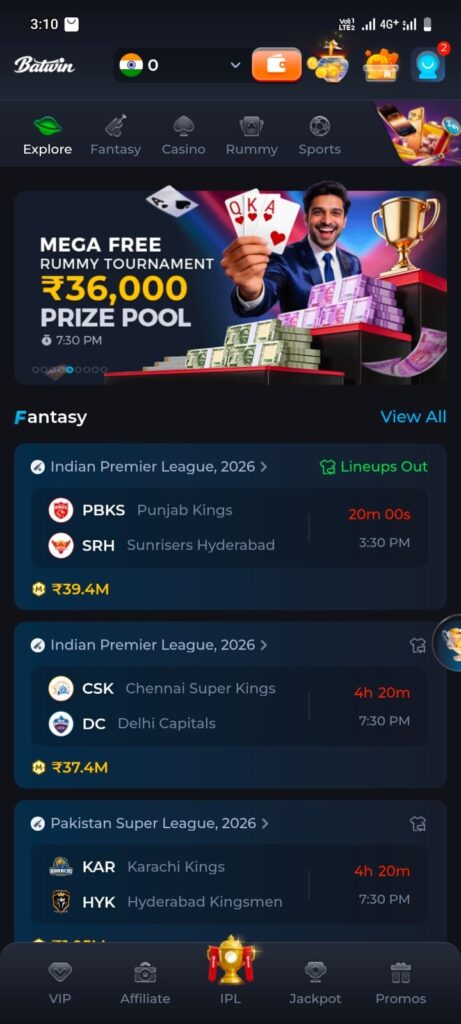Tap the Batwin logo

pyautogui.click(x=44, y=65)
